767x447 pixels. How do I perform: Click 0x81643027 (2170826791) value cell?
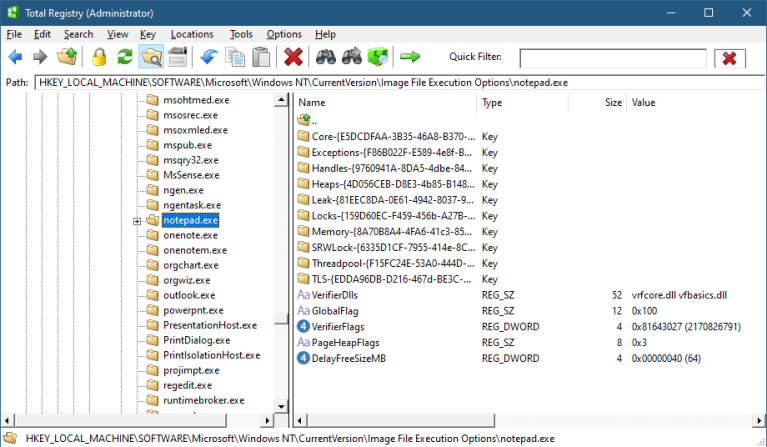click(686, 327)
